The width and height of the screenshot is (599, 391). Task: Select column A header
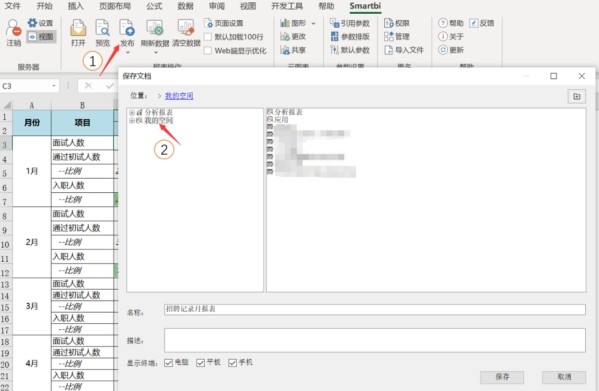(x=32, y=105)
